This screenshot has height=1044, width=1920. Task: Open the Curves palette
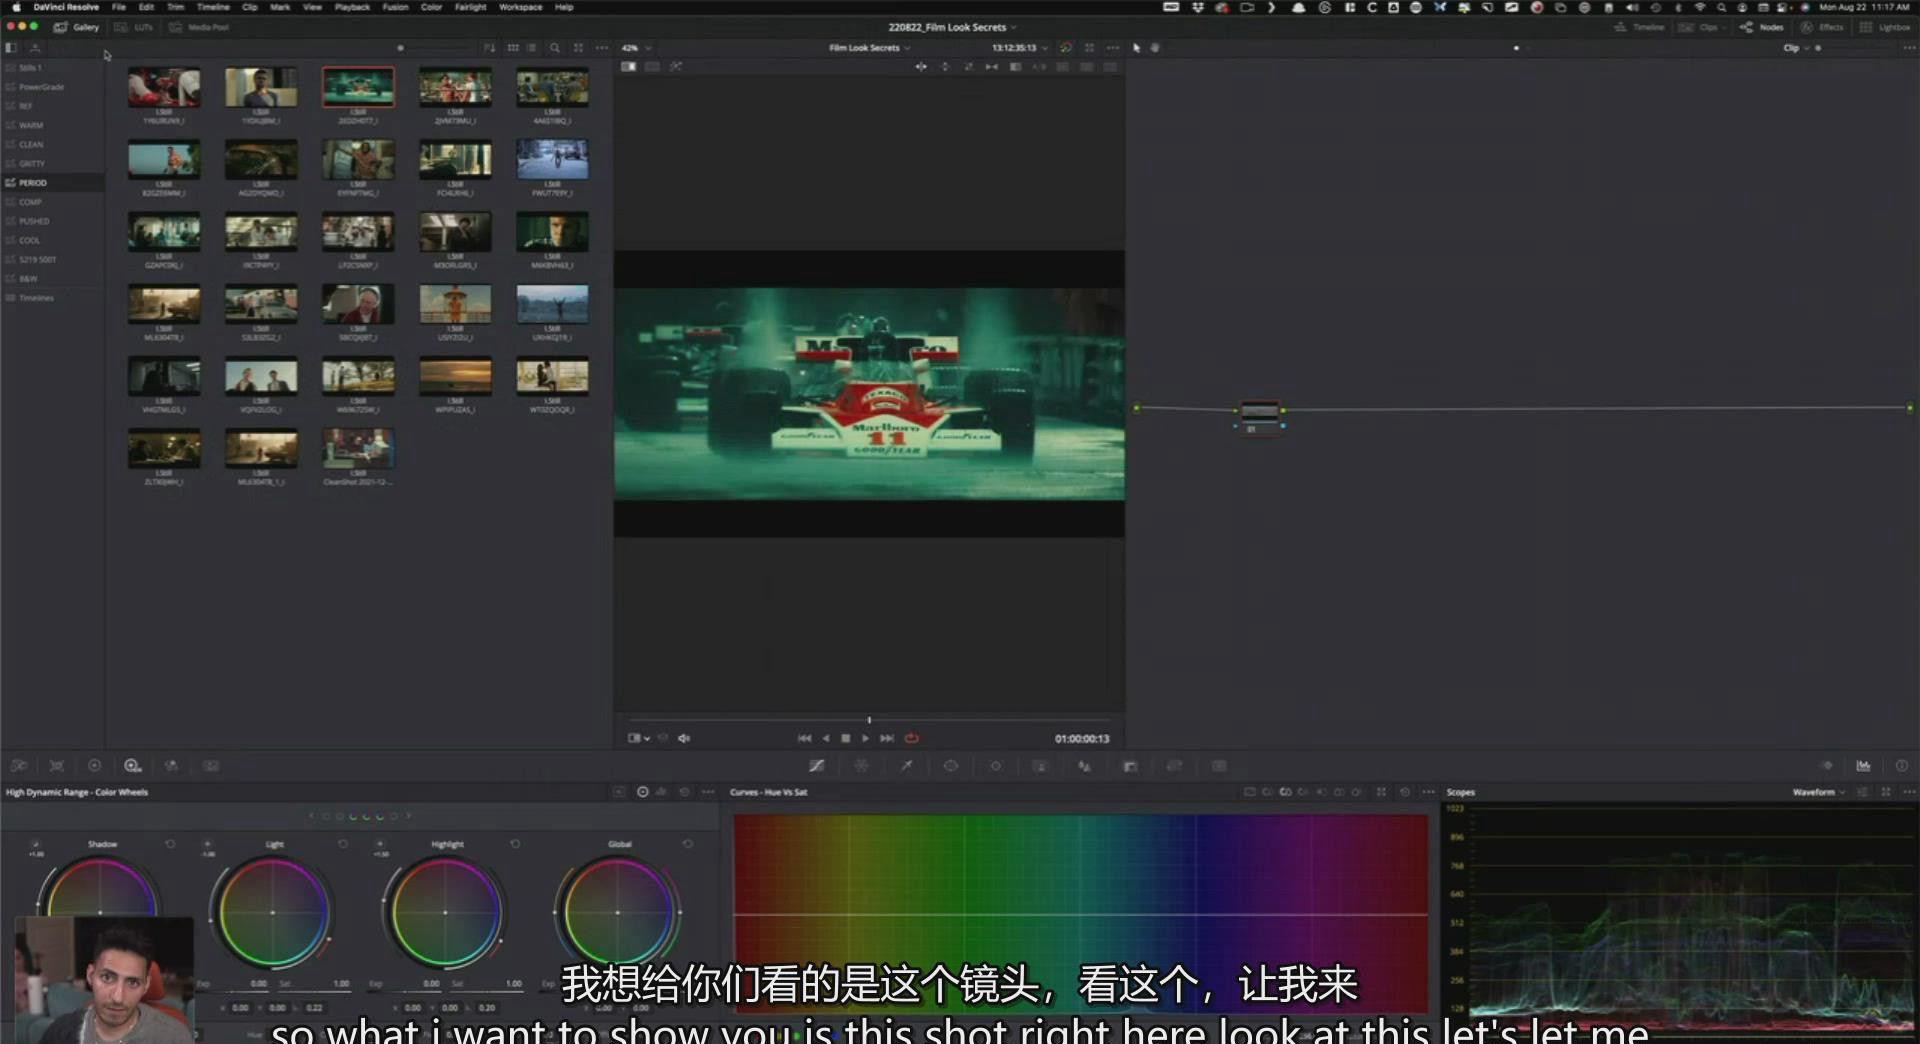tap(817, 766)
